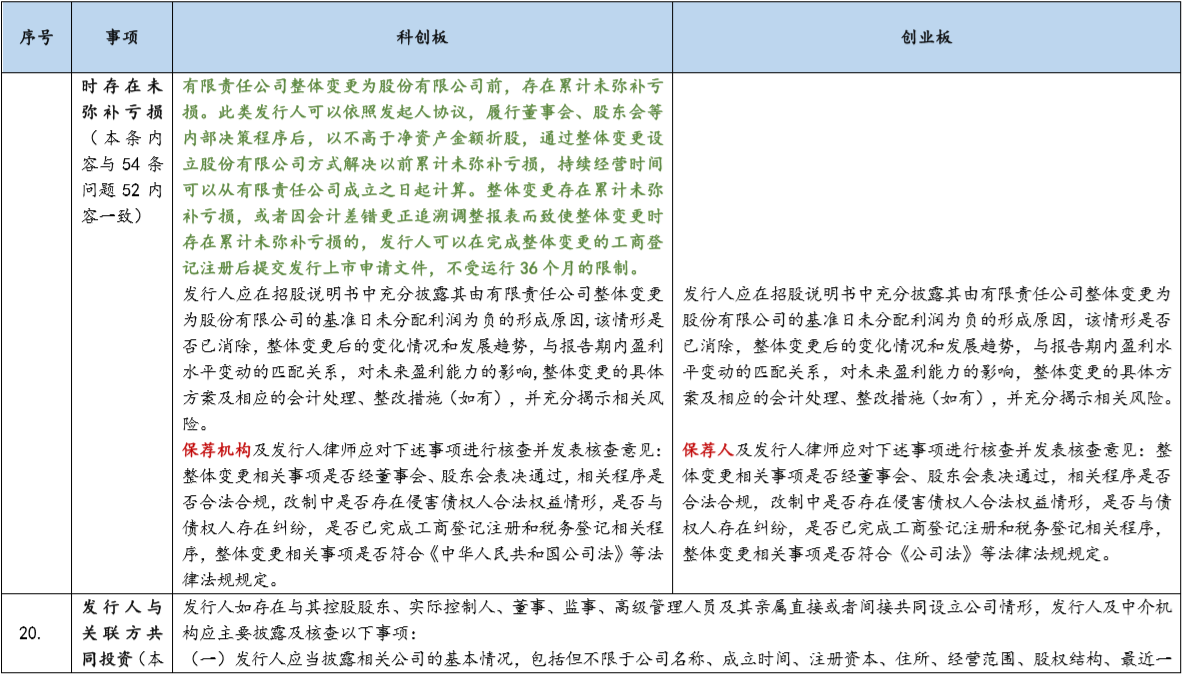Click 科创板 line starting '方案及相应的会计处理'

point(422,398)
